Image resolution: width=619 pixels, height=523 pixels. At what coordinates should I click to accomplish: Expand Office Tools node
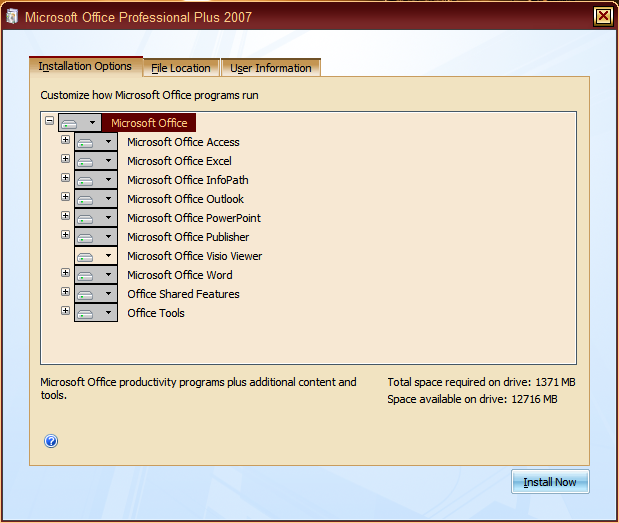(x=66, y=310)
